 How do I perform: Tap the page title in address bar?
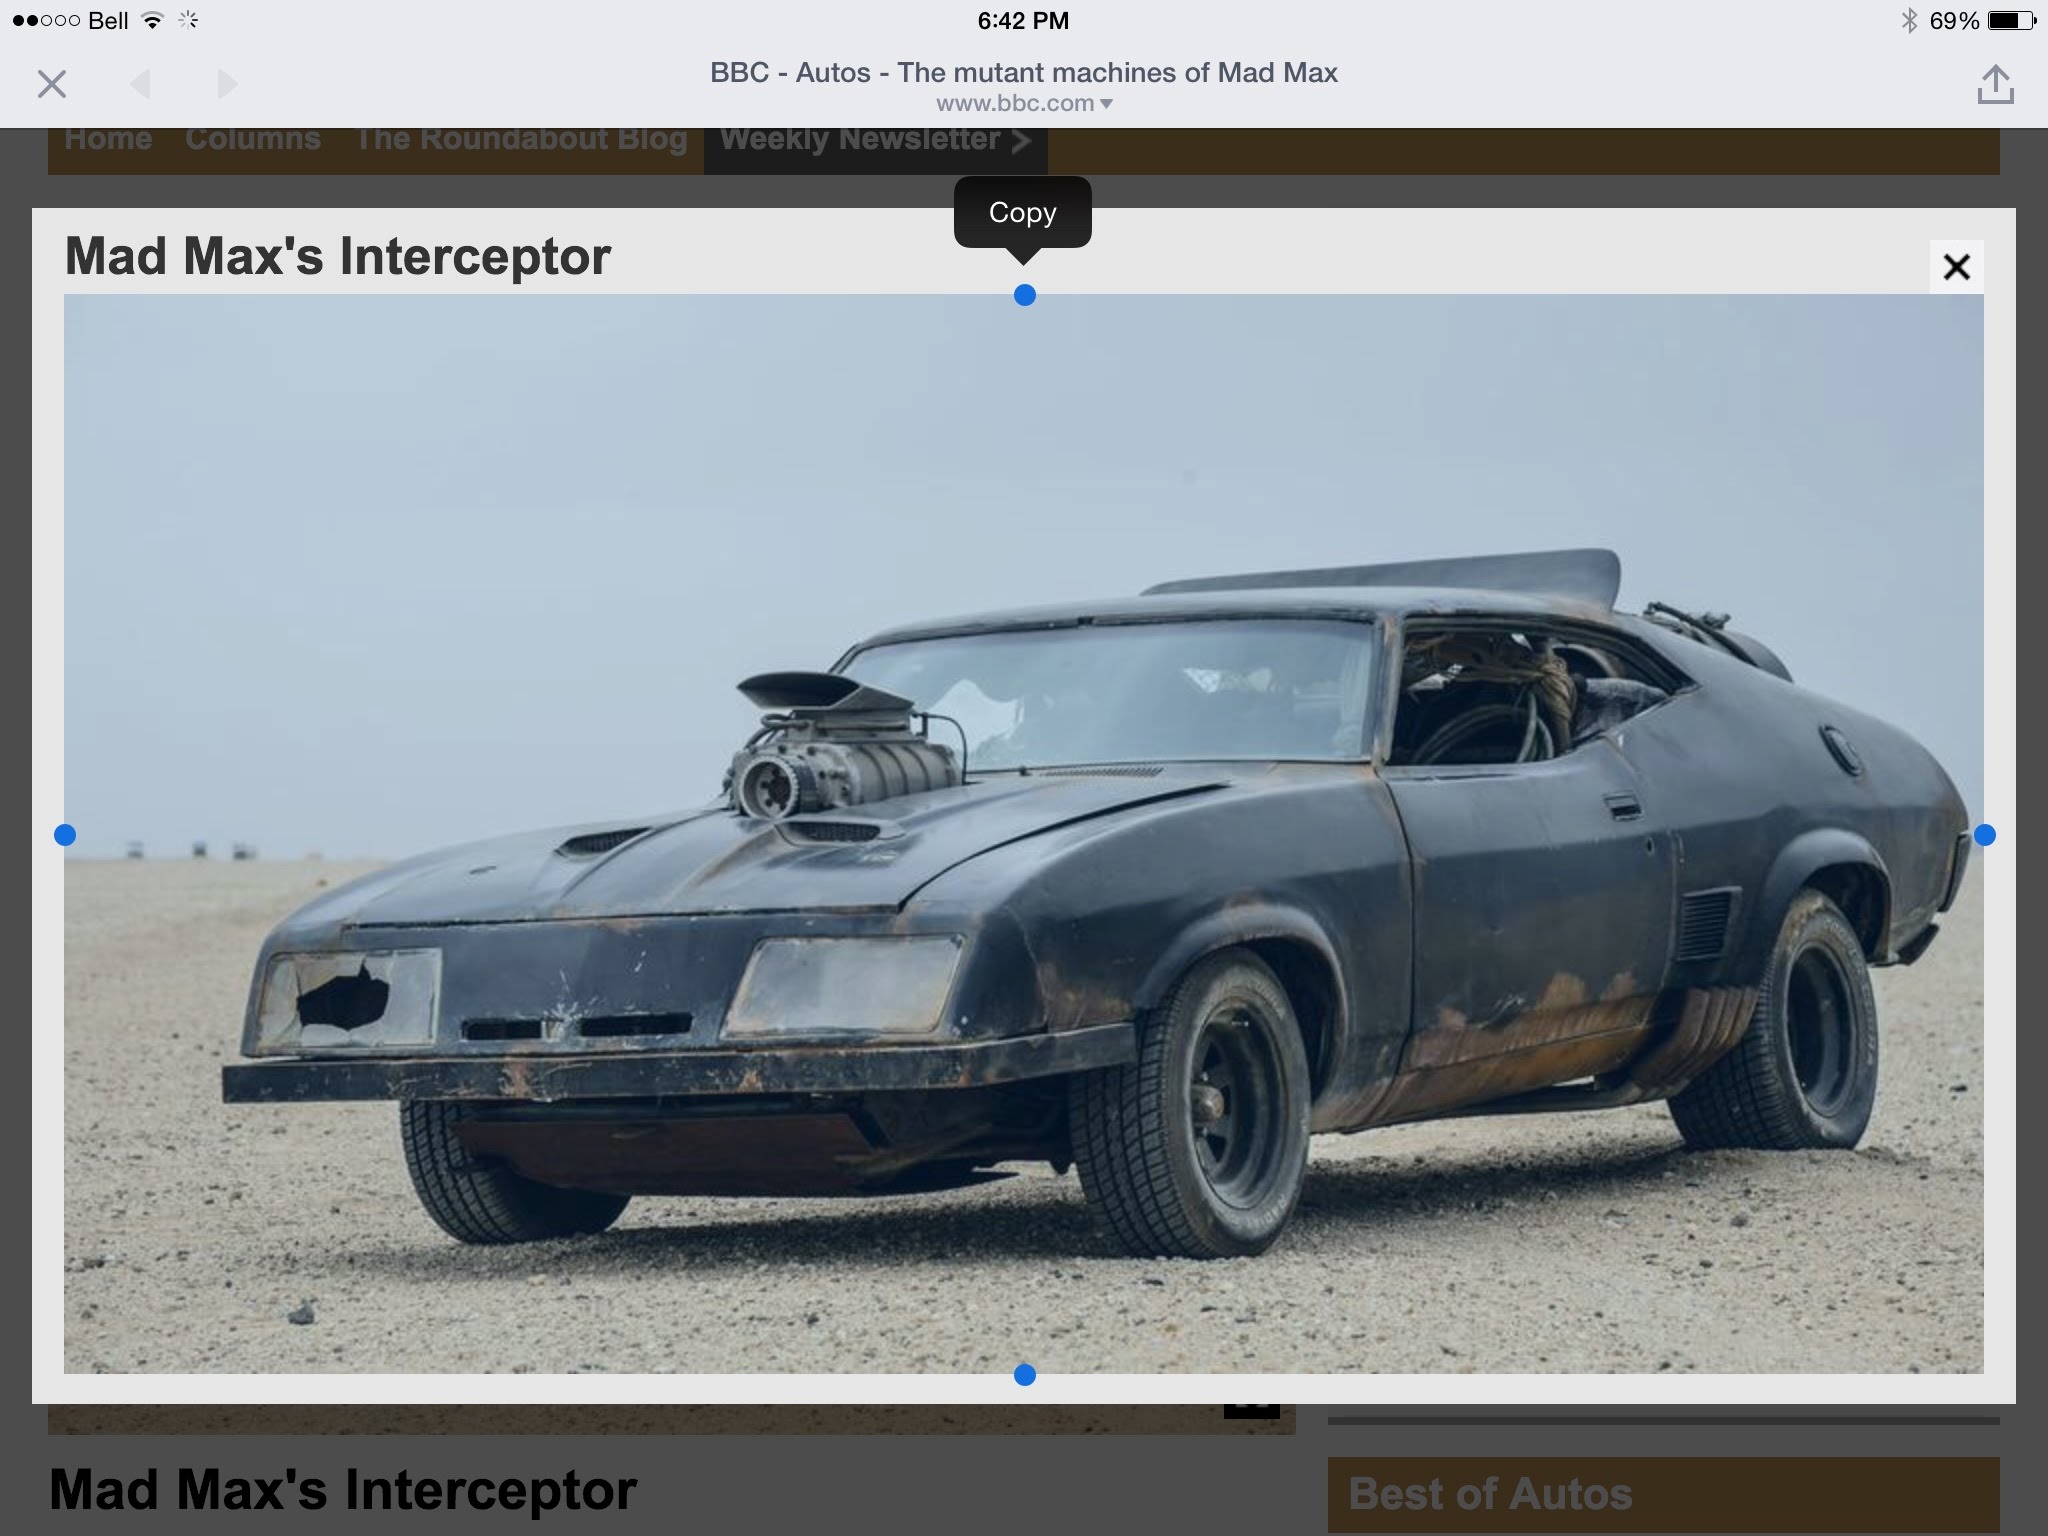[x=1024, y=72]
